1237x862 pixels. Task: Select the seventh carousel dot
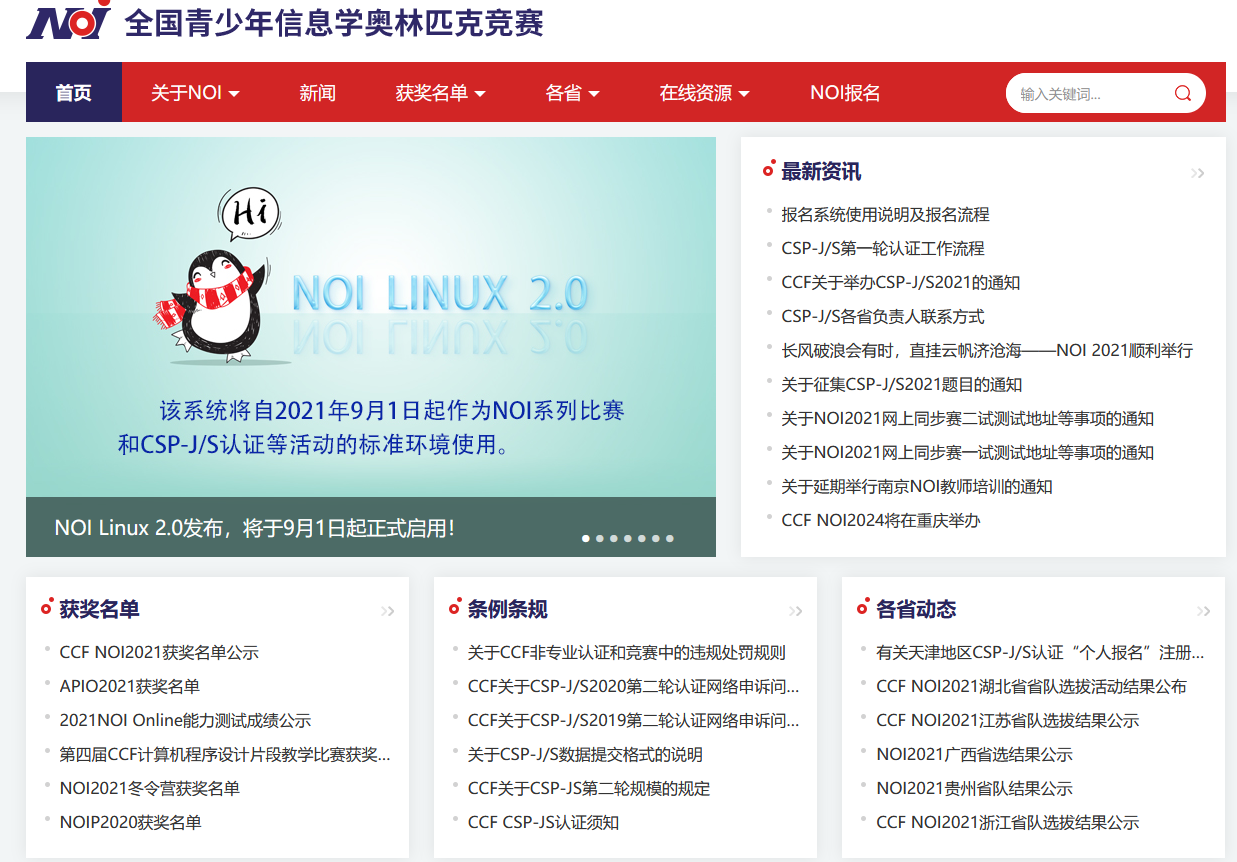coord(670,538)
